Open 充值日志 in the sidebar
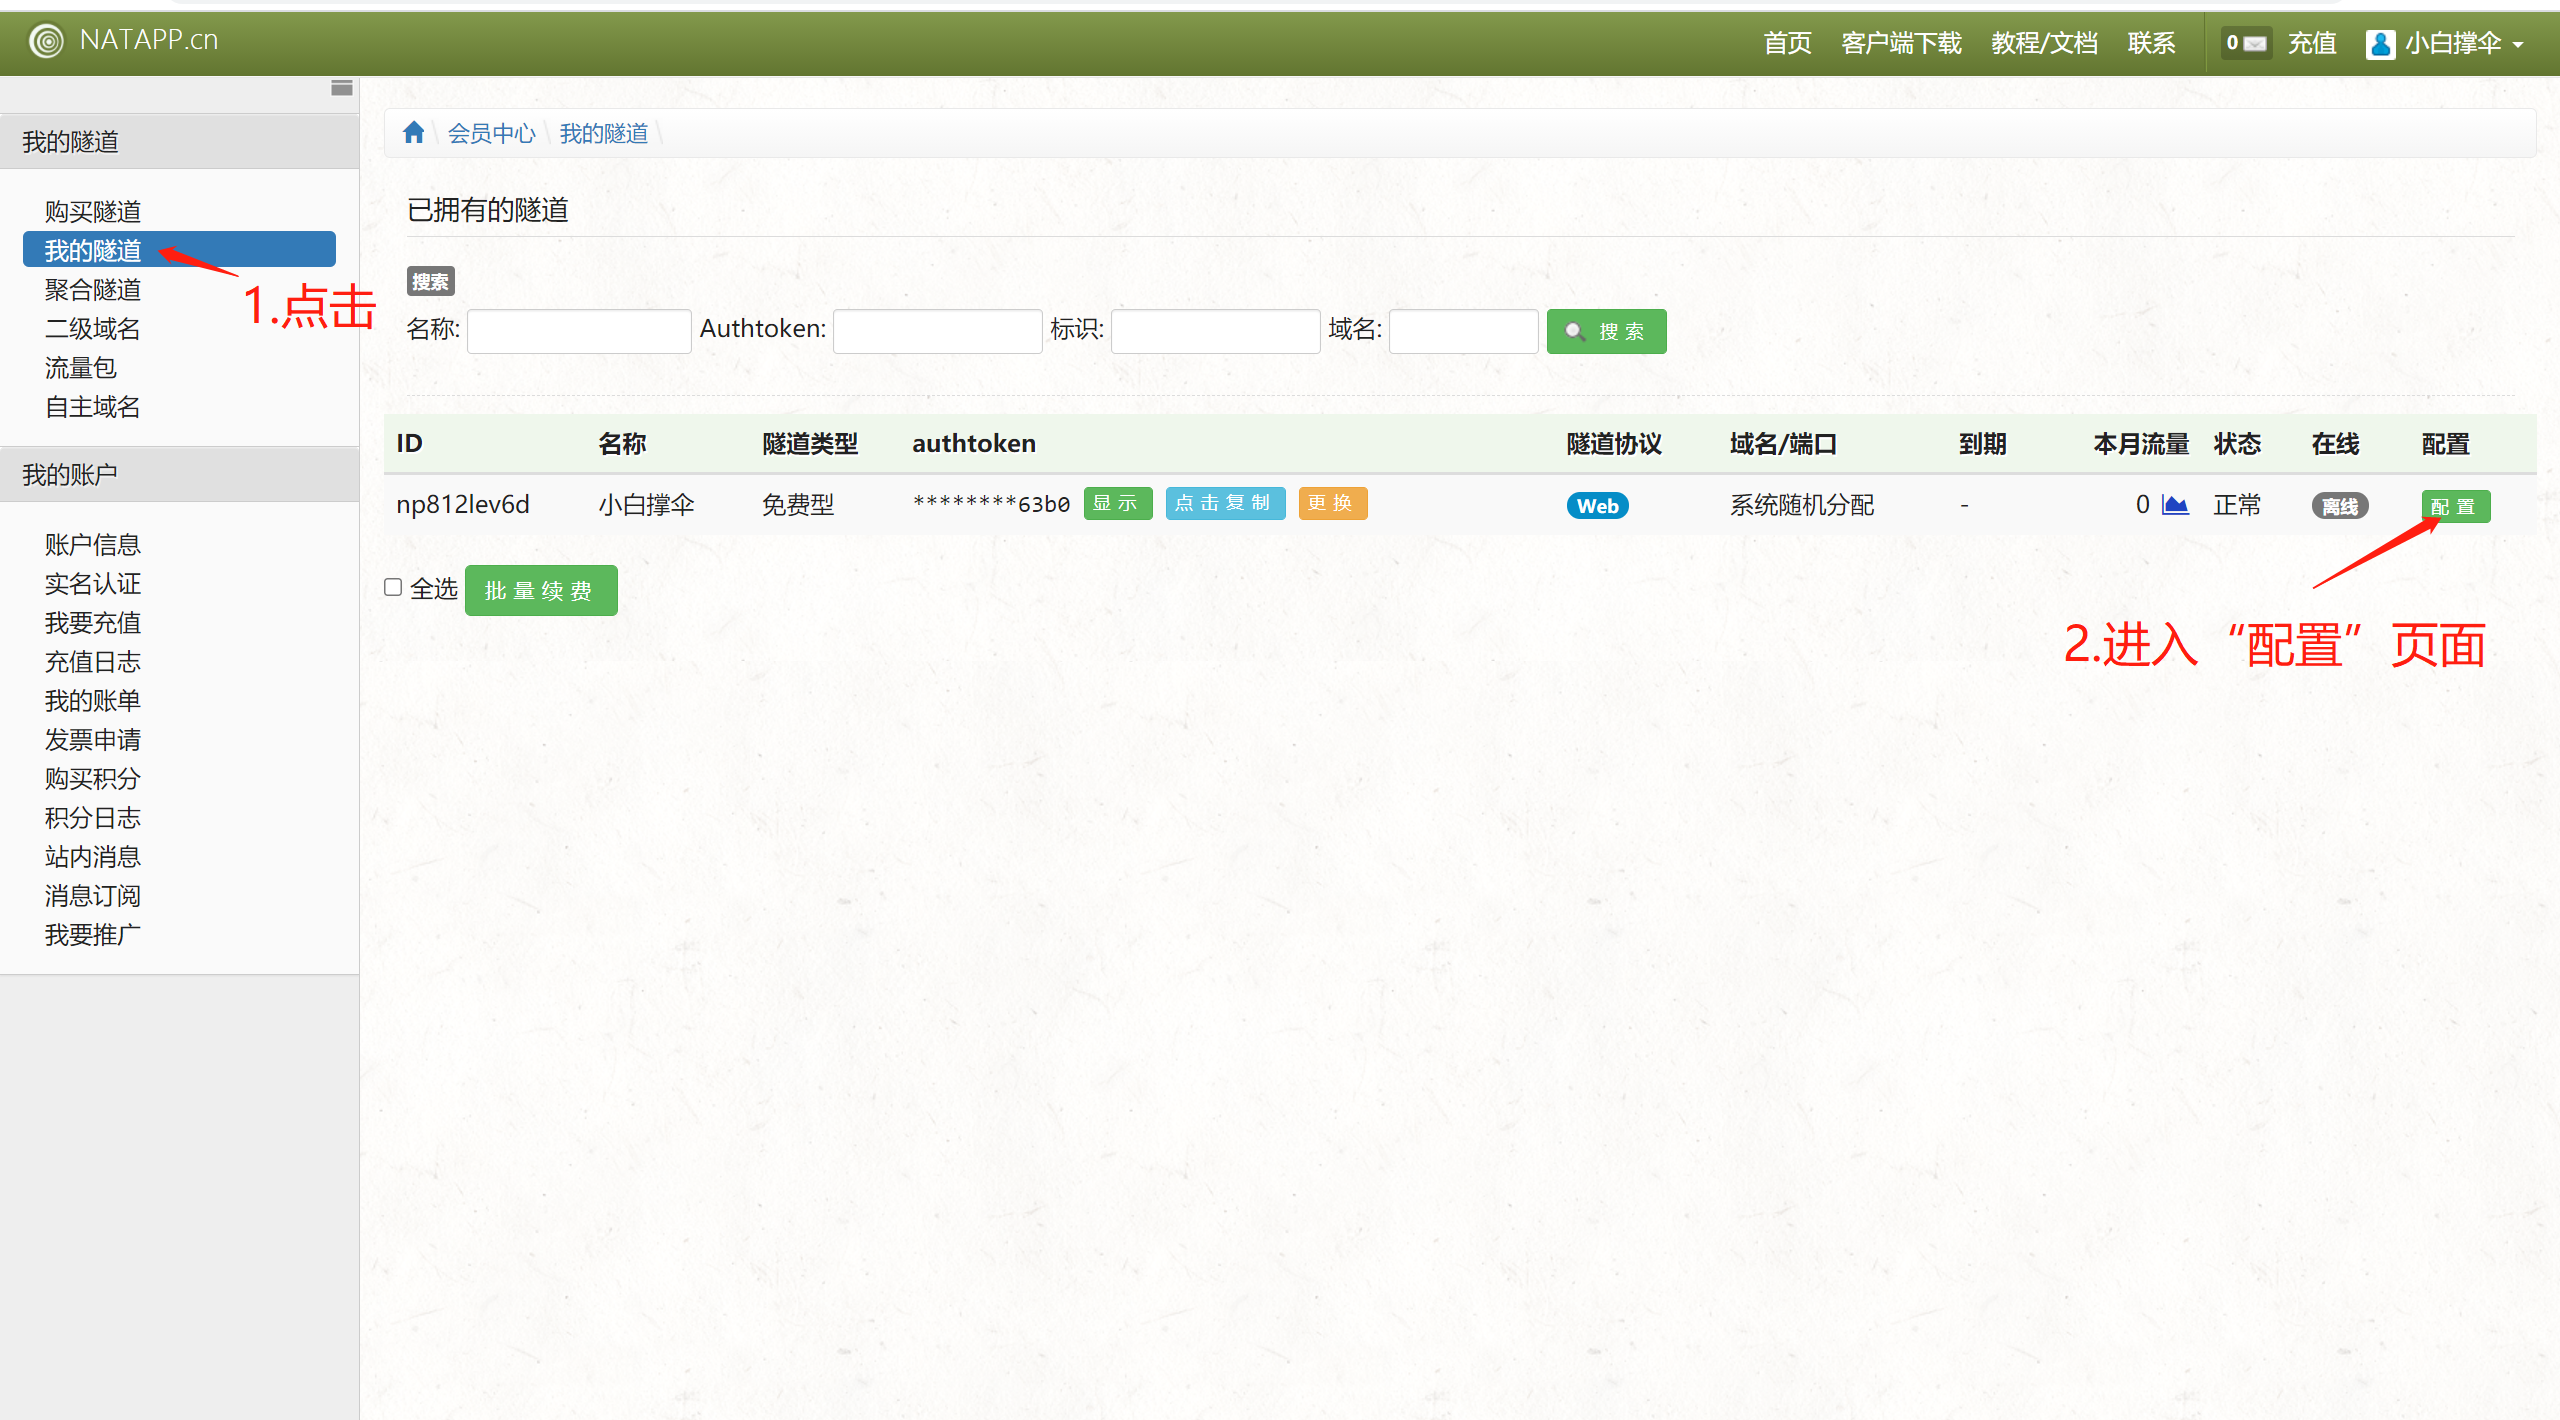Screen dimensions: 2560x1420 coord(93,662)
